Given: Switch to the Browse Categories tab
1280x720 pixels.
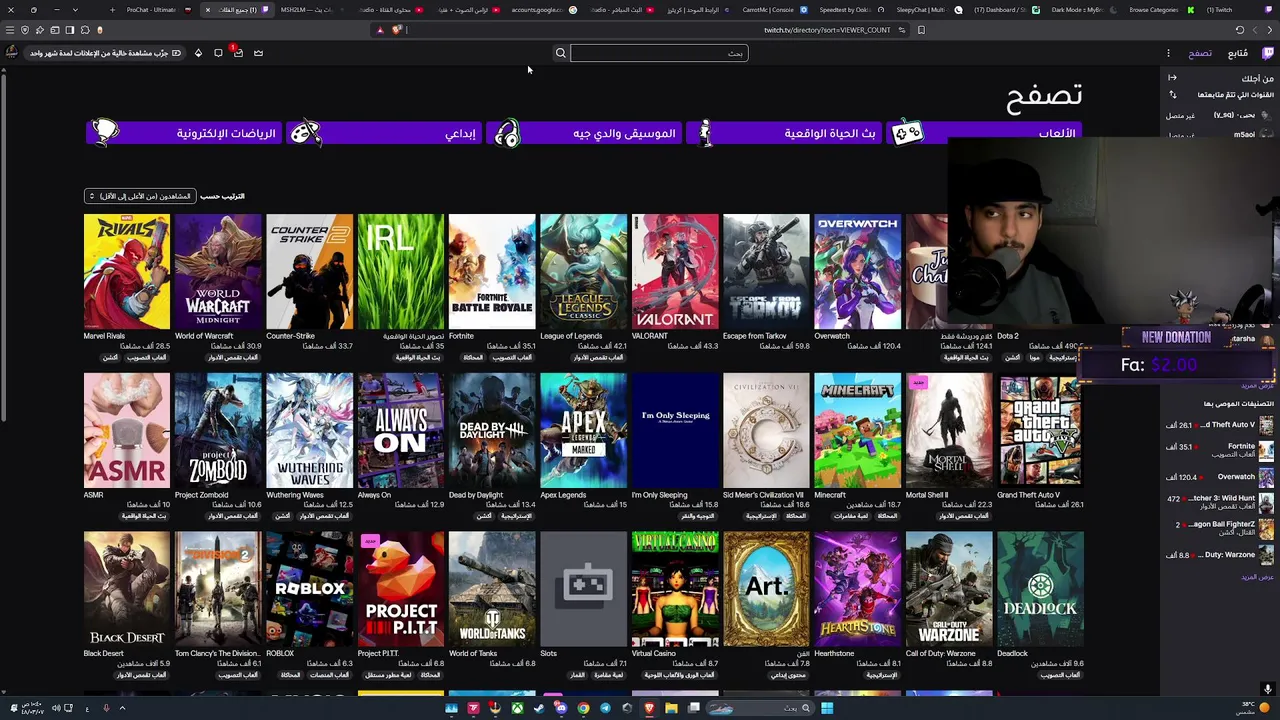Looking at the screenshot, I should coord(1160,10).
